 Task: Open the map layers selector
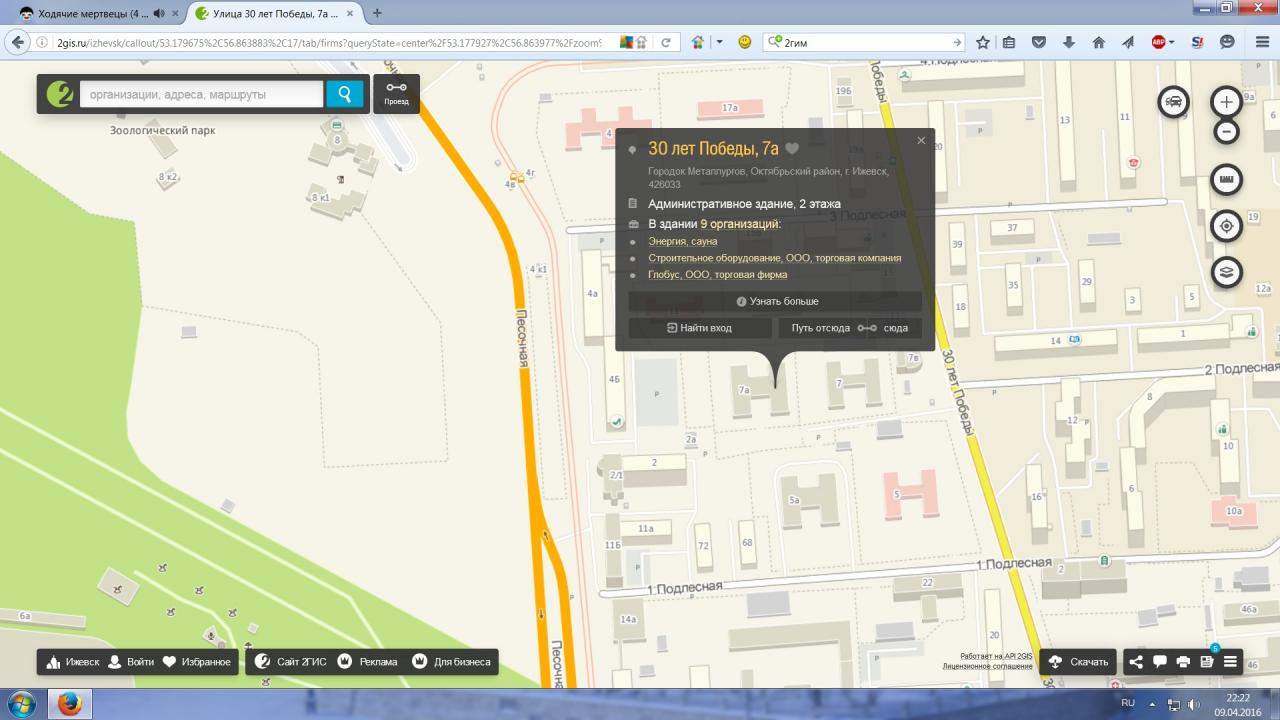1227,271
